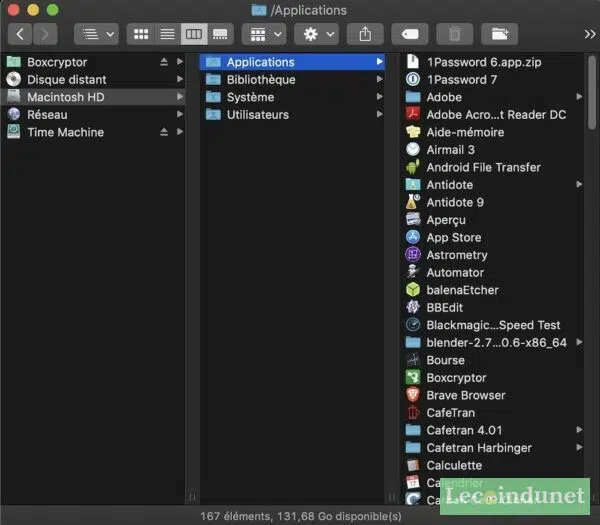The image size is (600, 525).
Task: Expand the Adobe folder arrow
Action: coord(579,97)
